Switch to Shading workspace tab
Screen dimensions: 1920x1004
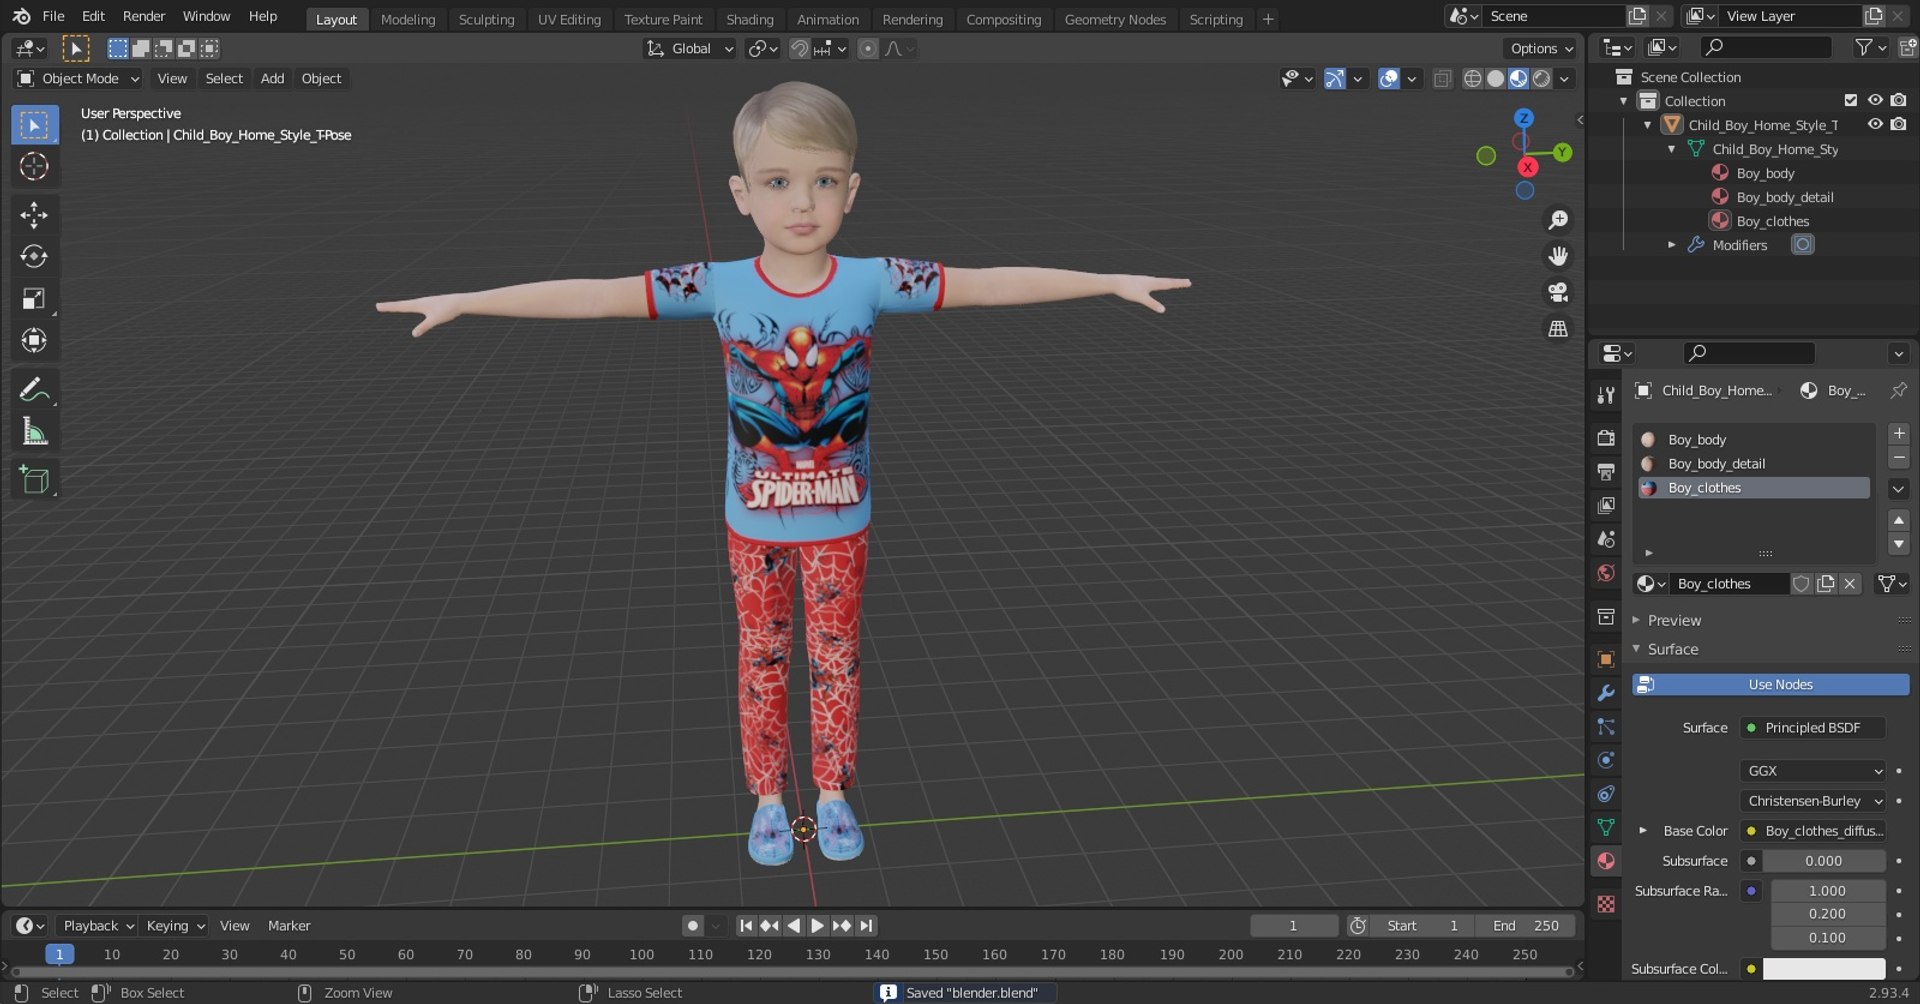click(x=749, y=19)
